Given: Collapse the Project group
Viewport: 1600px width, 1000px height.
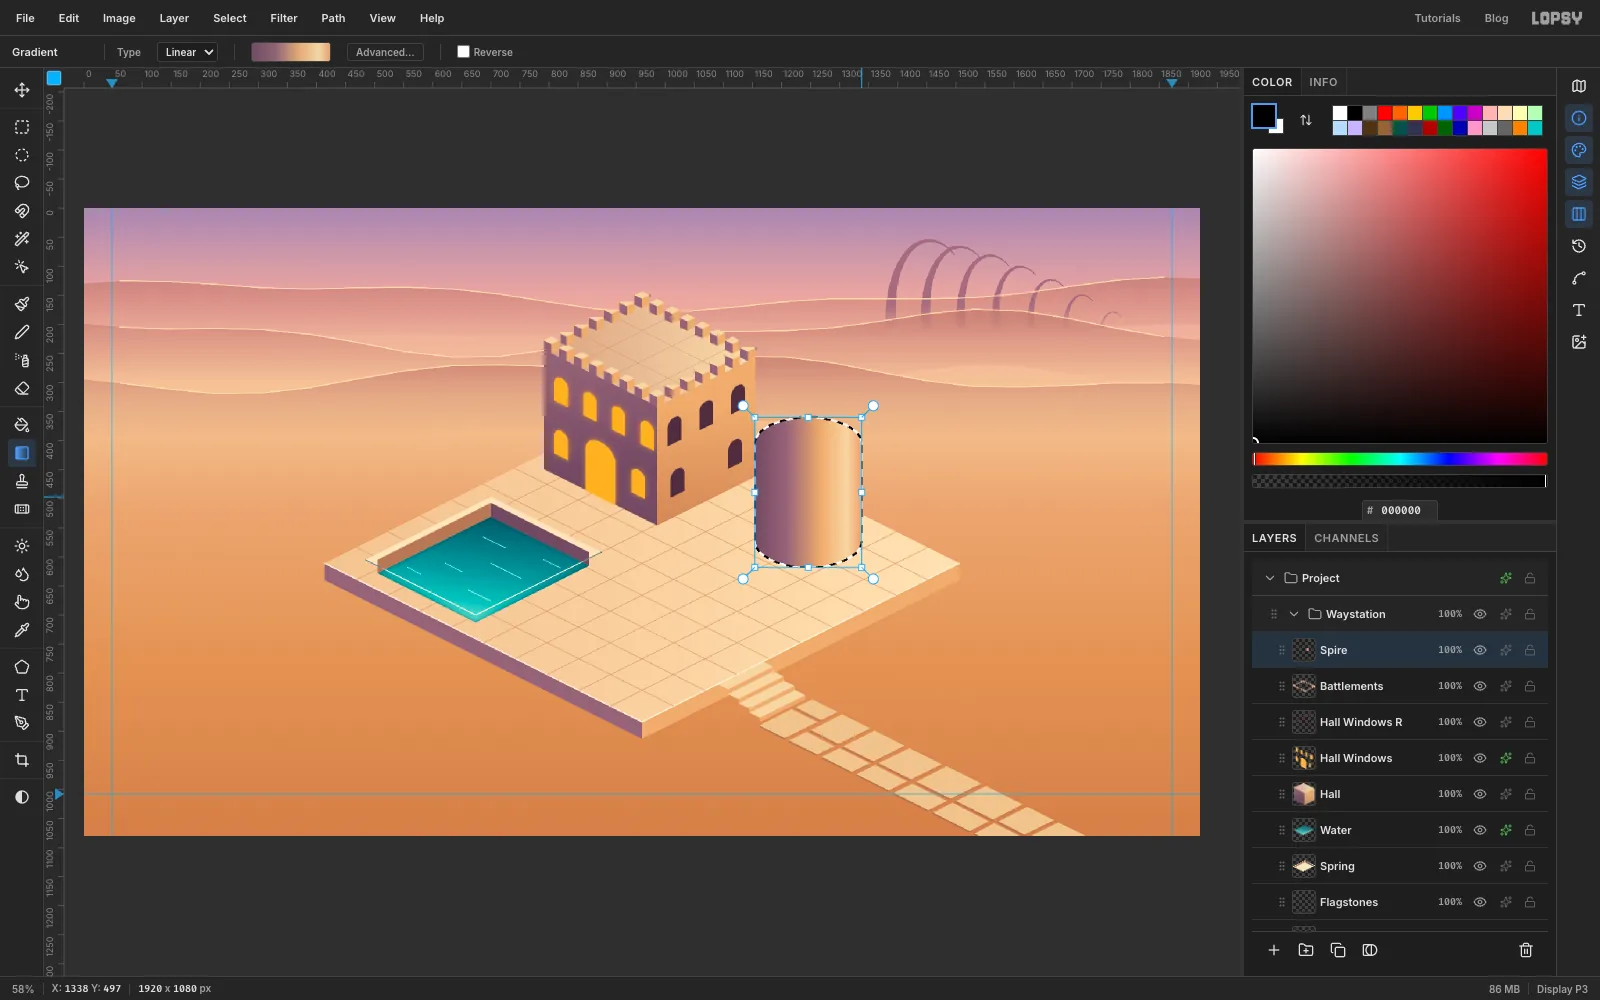Looking at the screenshot, I should (1270, 578).
